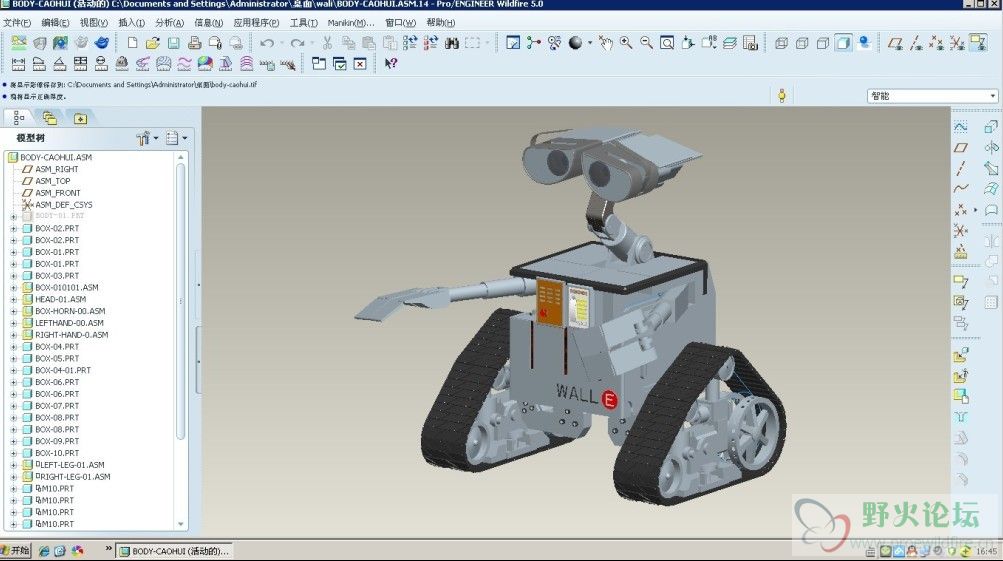This screenshot has height=561, width=1003.
Task: Open the Layers icon in toolbar
Action: pyautogui.click(x=730, y=43)
